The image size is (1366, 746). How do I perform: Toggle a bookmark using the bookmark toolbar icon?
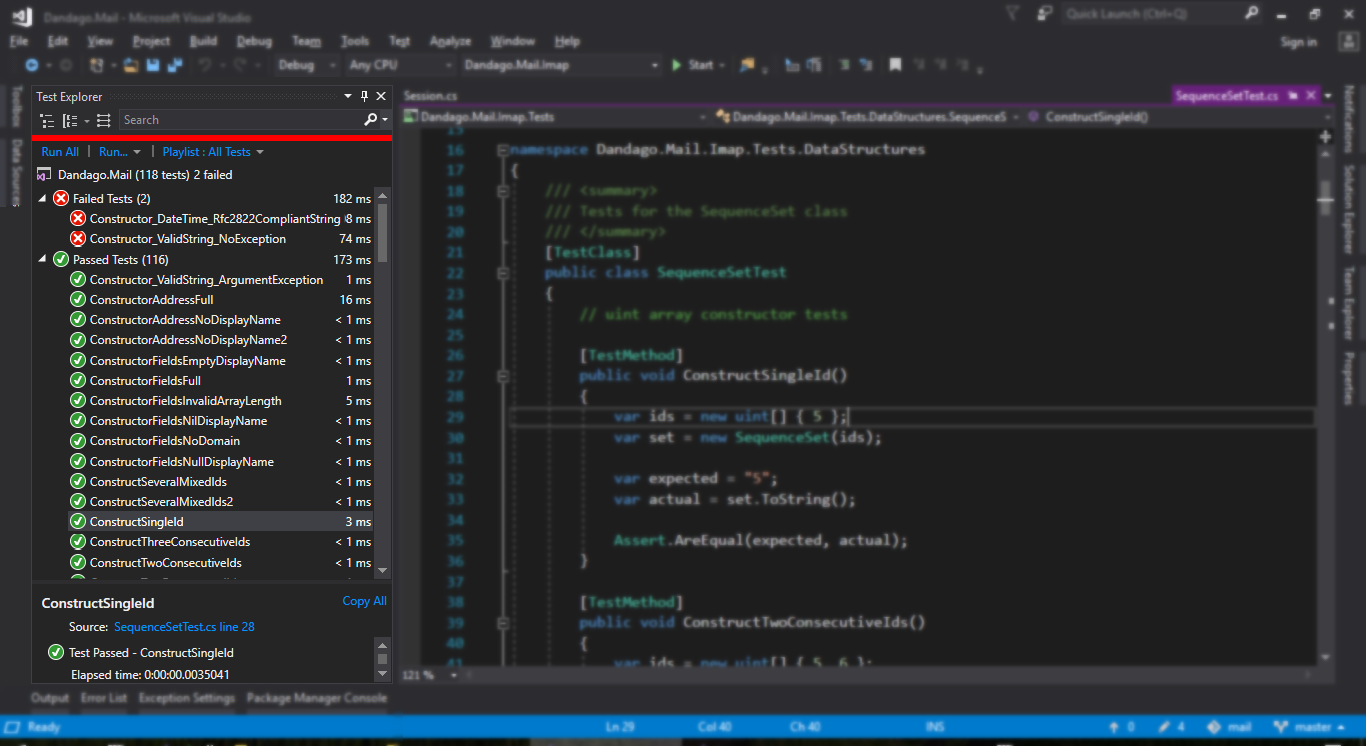pos(894,64)
